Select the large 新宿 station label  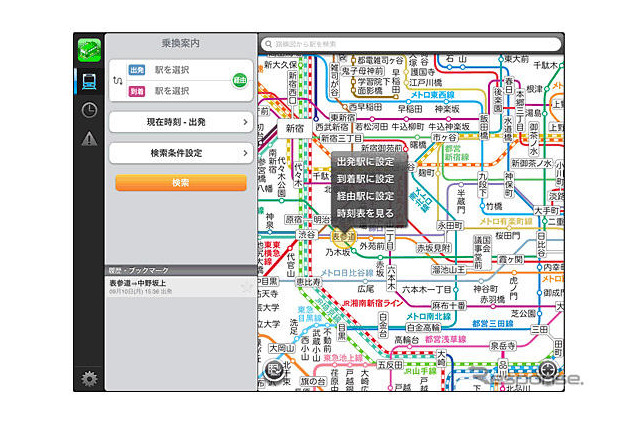[x=294, y=129]
